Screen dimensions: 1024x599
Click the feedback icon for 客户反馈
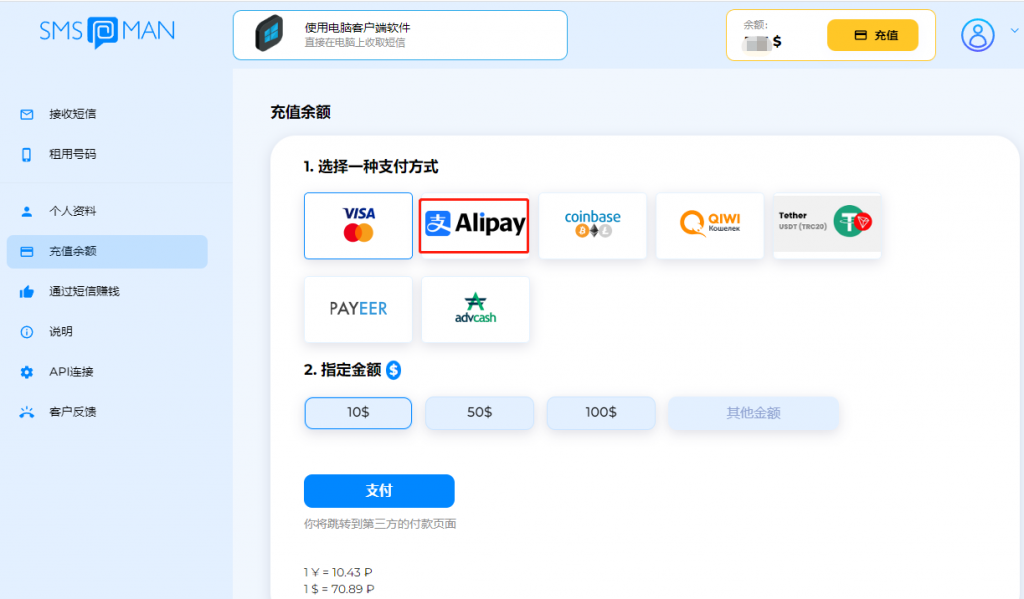point(27,412)
